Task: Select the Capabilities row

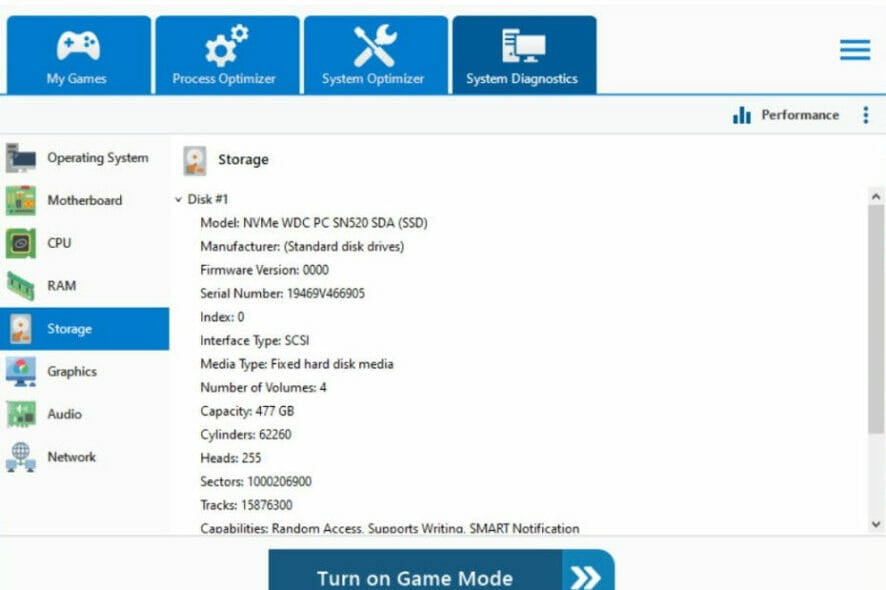Action: tap(390, 528)
